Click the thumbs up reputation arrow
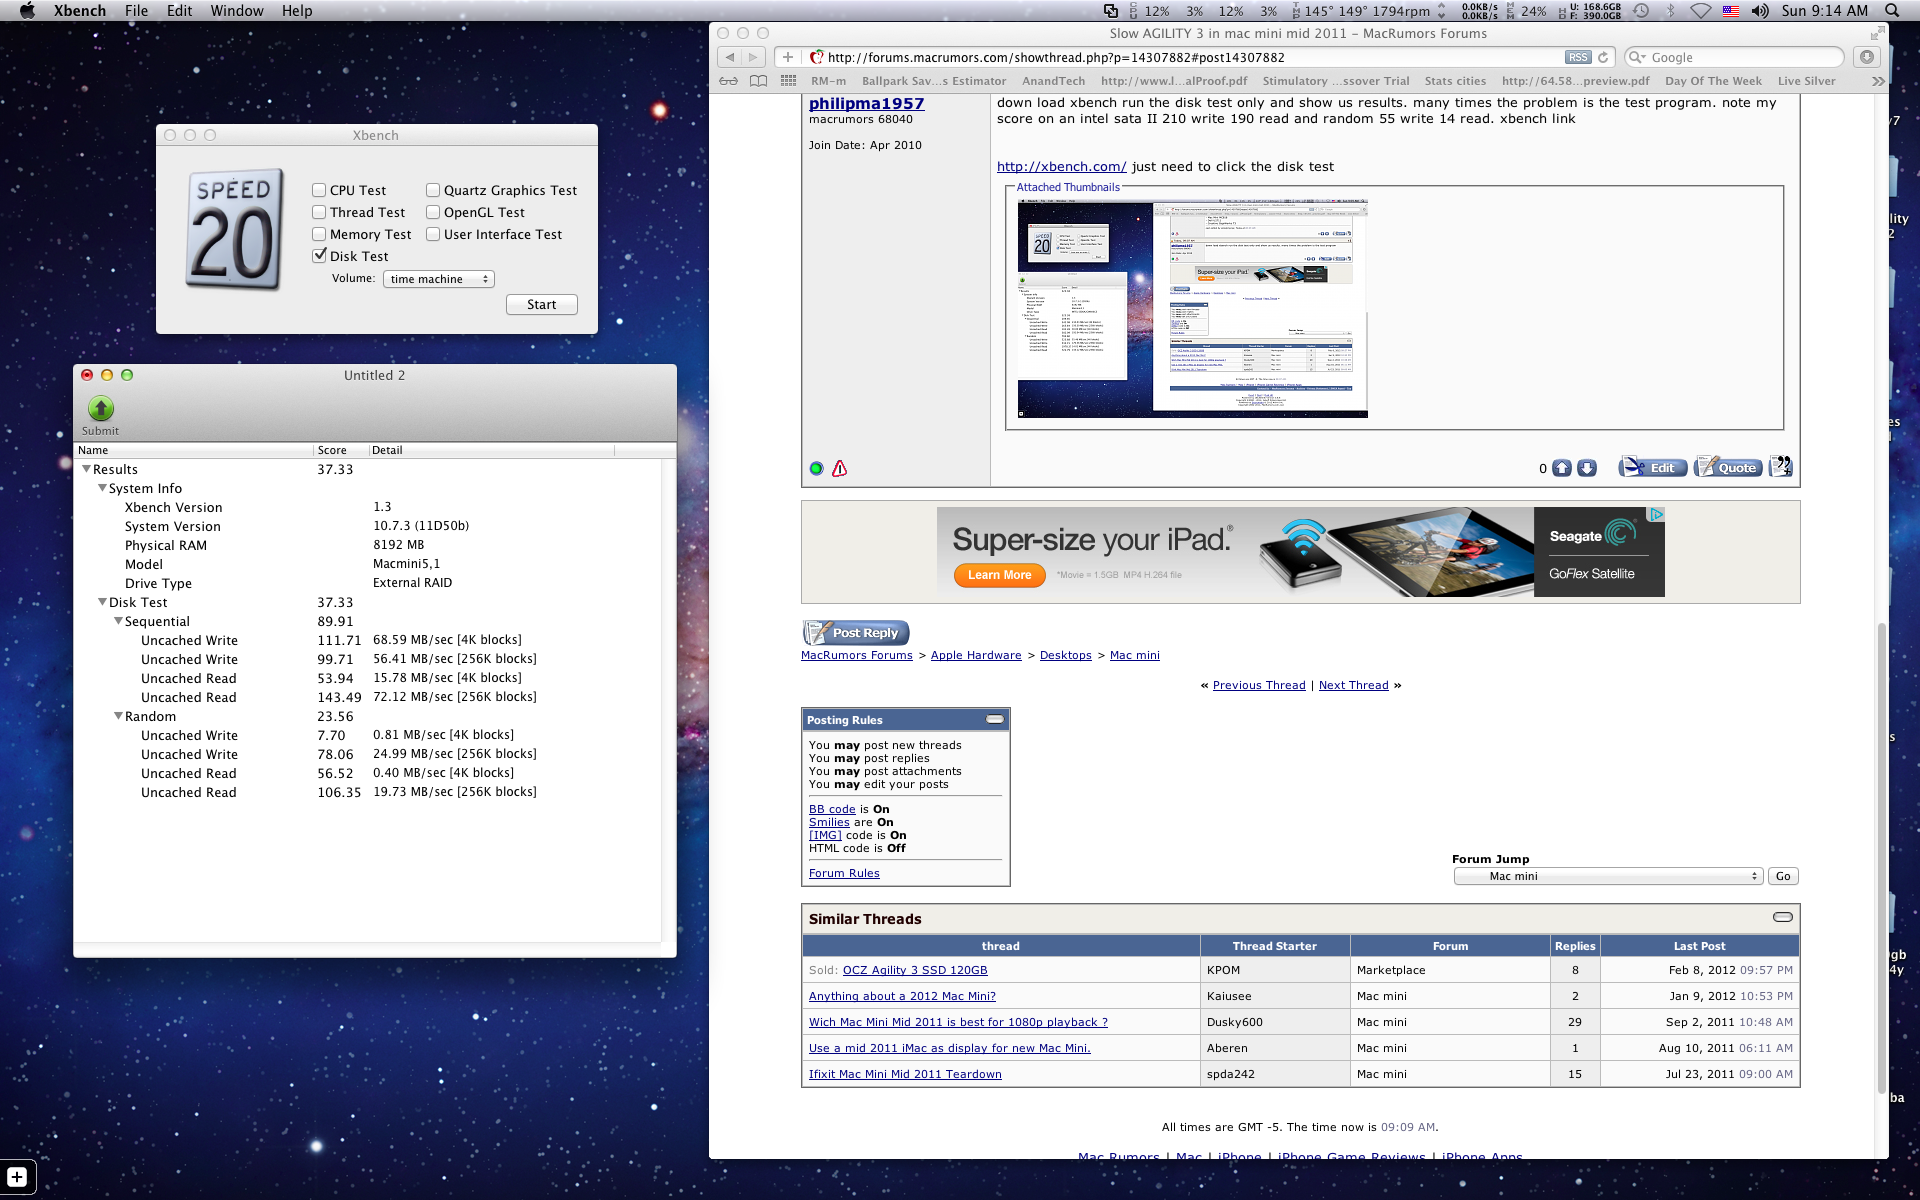The height and width of the screenshot is (1200, 1920). coord(1562,468)
